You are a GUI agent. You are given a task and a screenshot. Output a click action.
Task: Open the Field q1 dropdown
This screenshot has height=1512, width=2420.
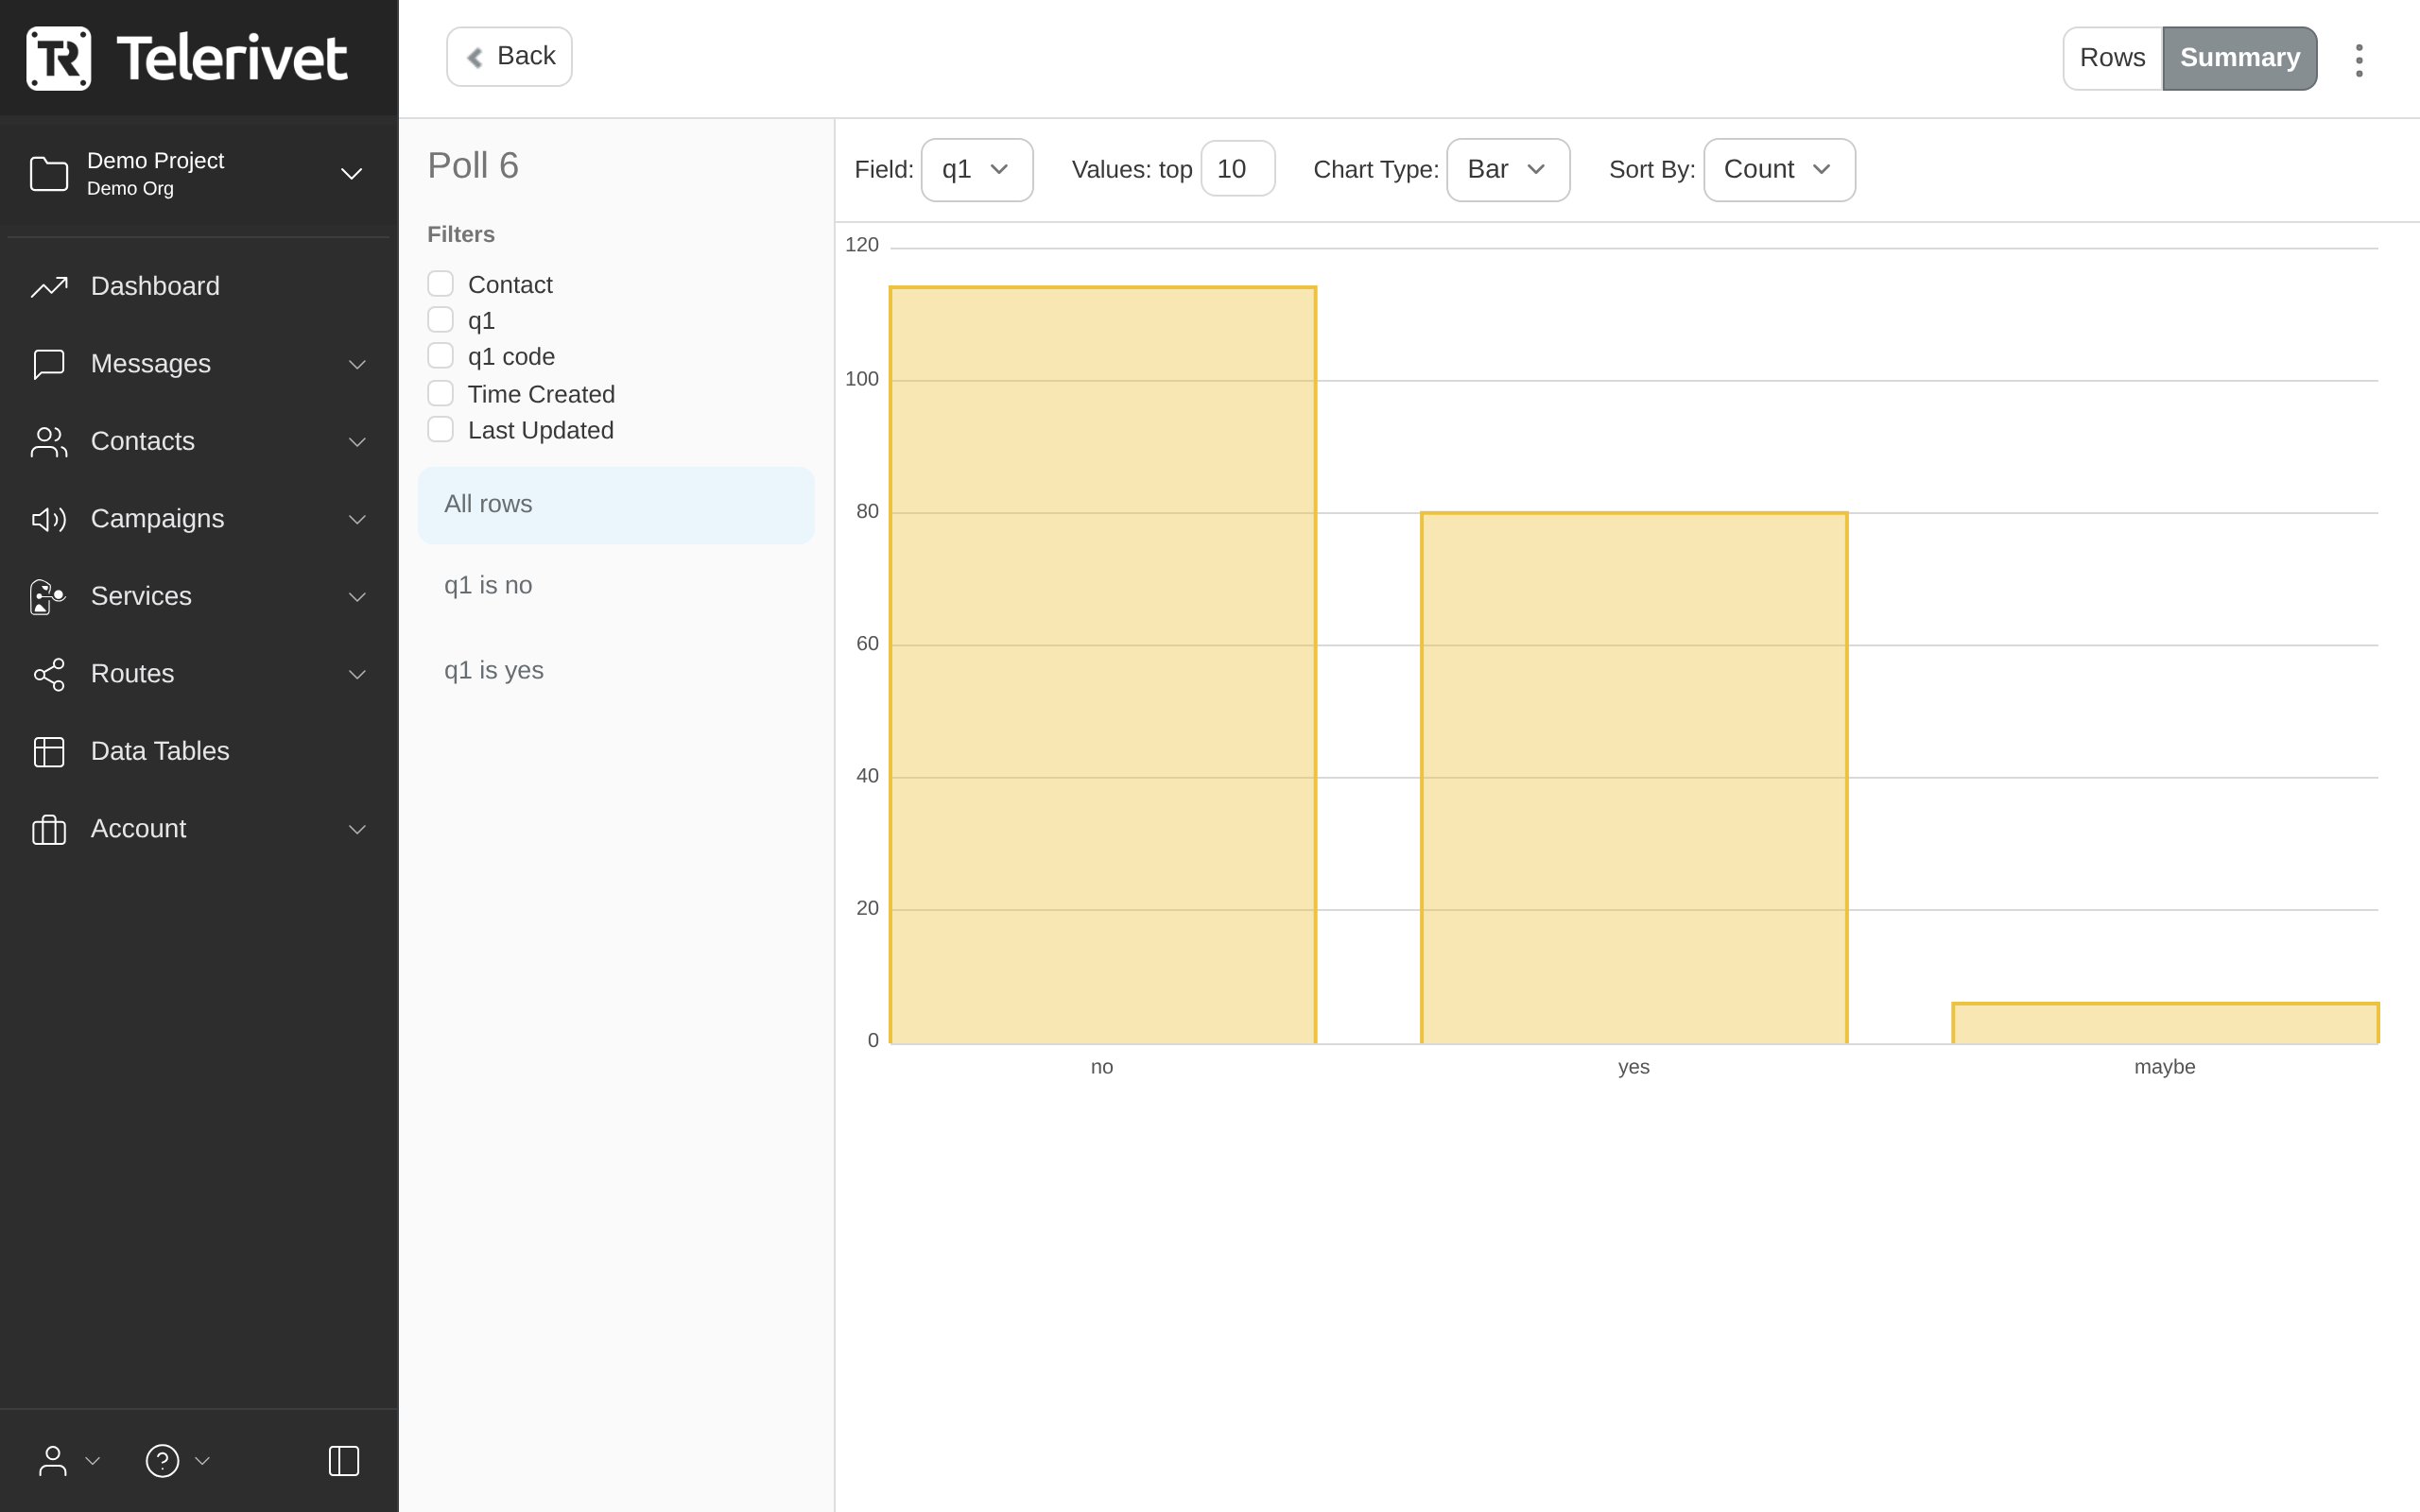click(976, 170)
